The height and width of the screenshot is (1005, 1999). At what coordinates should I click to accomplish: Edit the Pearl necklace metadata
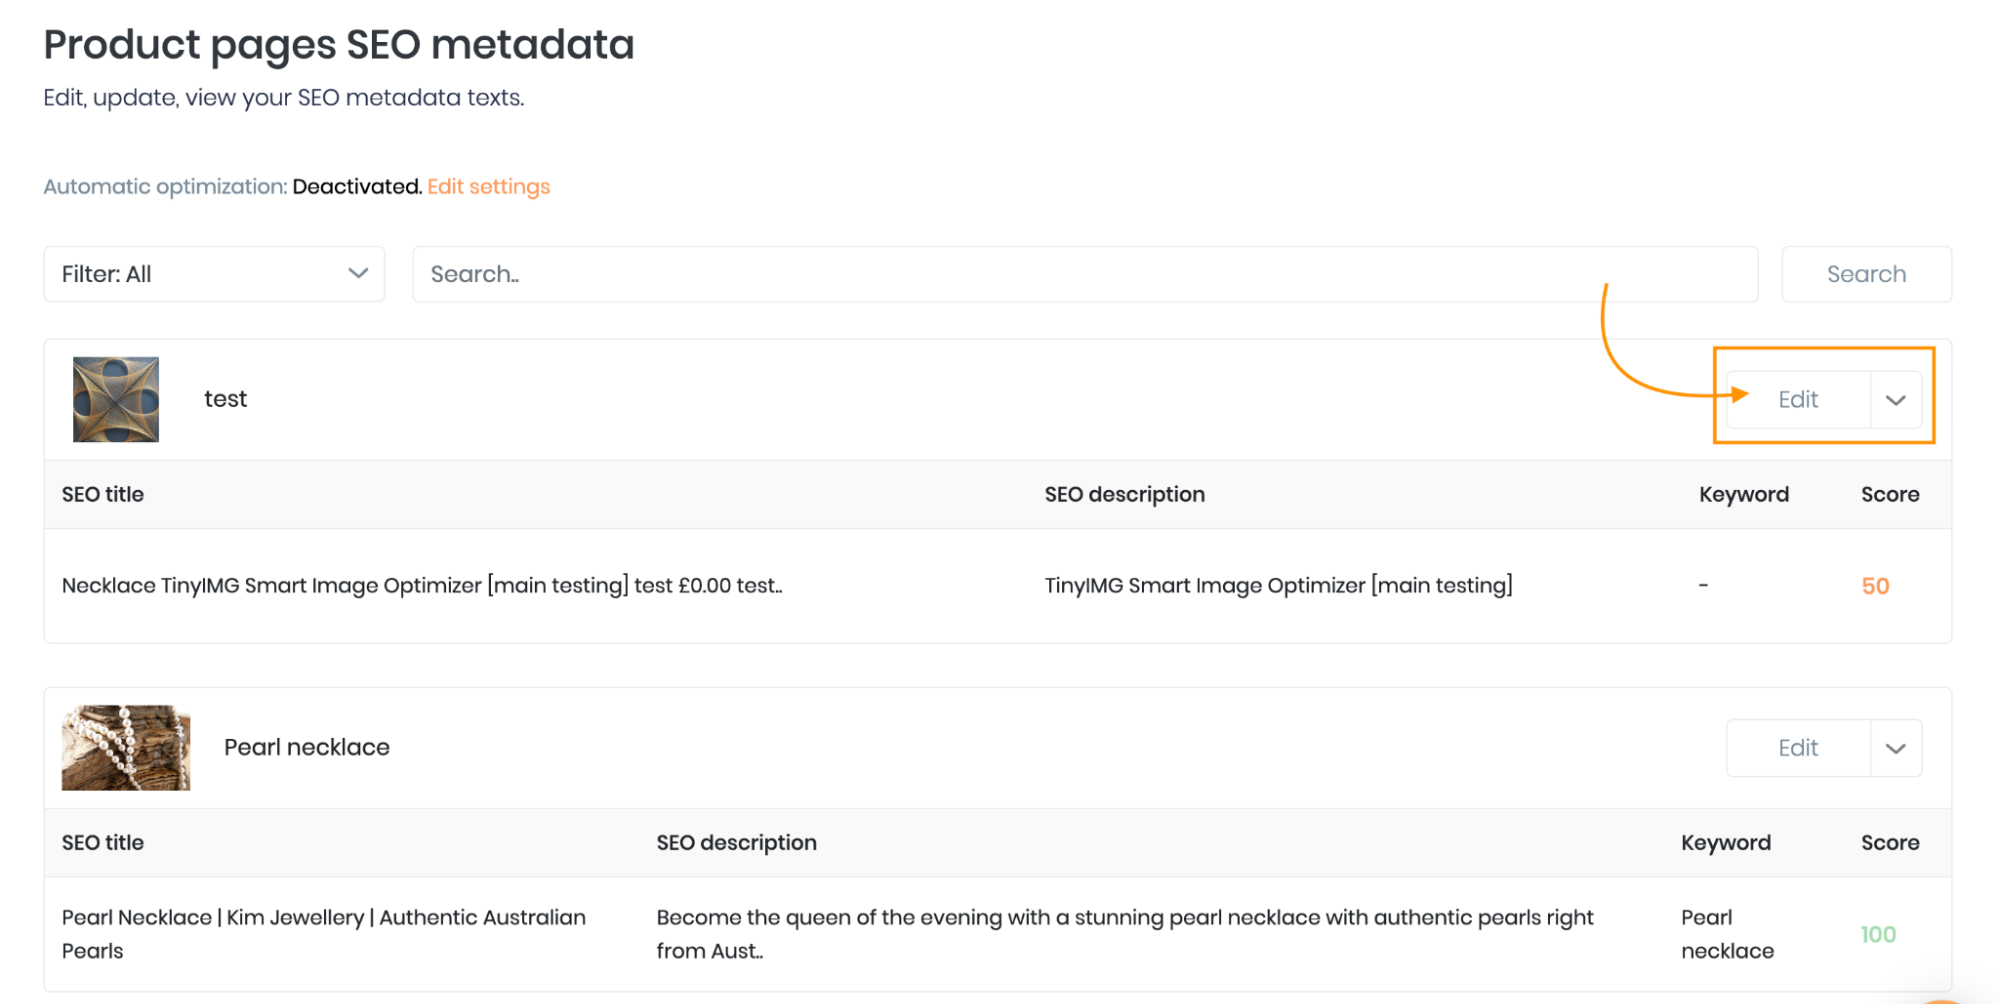click(x=1798, y=748)
